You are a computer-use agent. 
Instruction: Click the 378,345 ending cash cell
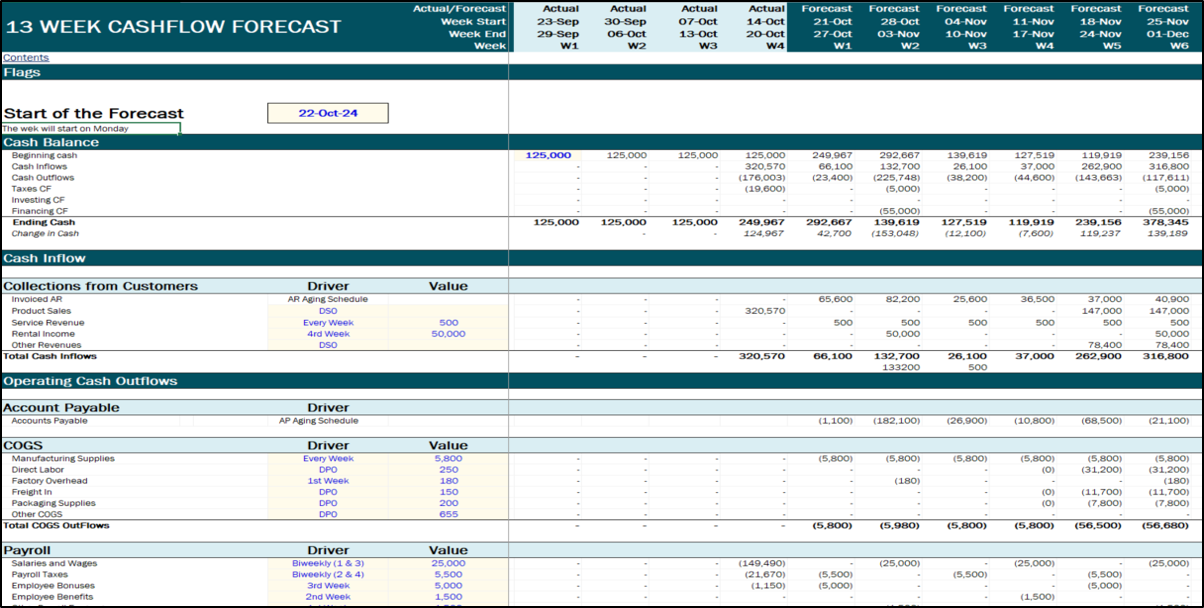tap(1168, 222)
